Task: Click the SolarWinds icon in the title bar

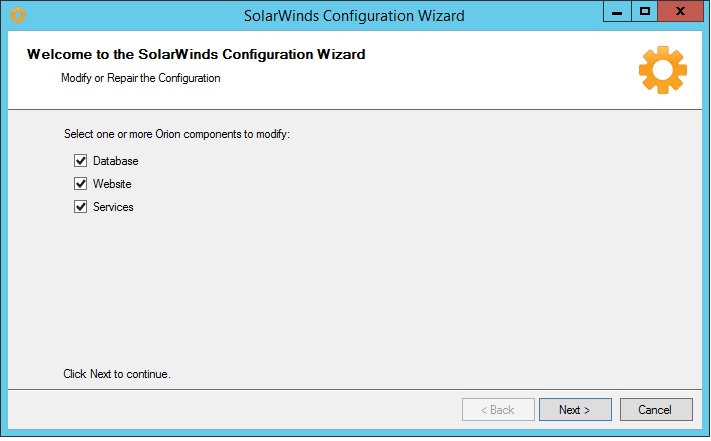Action: [17, 15]
